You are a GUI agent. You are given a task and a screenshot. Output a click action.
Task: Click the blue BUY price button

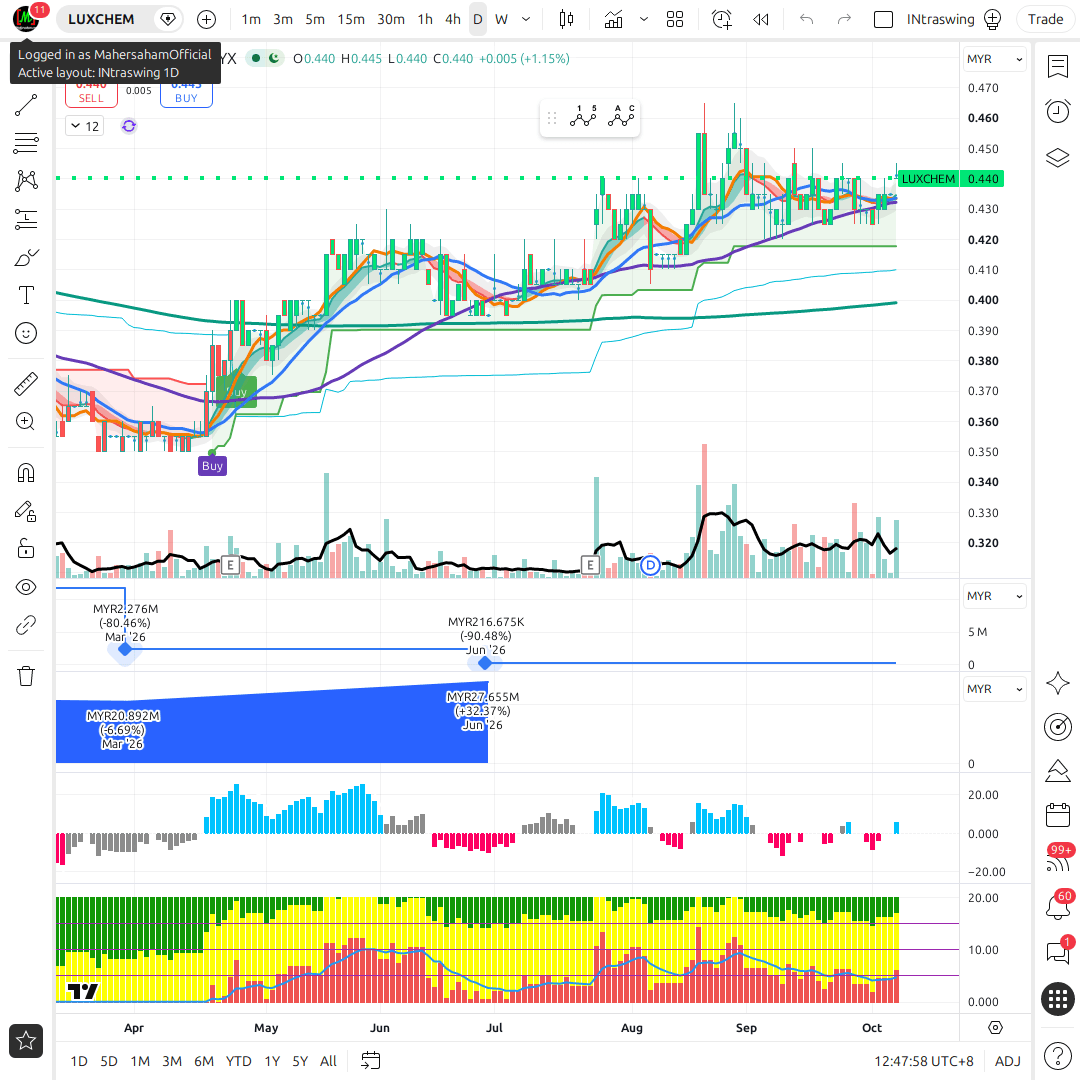[x=186, y=95]
